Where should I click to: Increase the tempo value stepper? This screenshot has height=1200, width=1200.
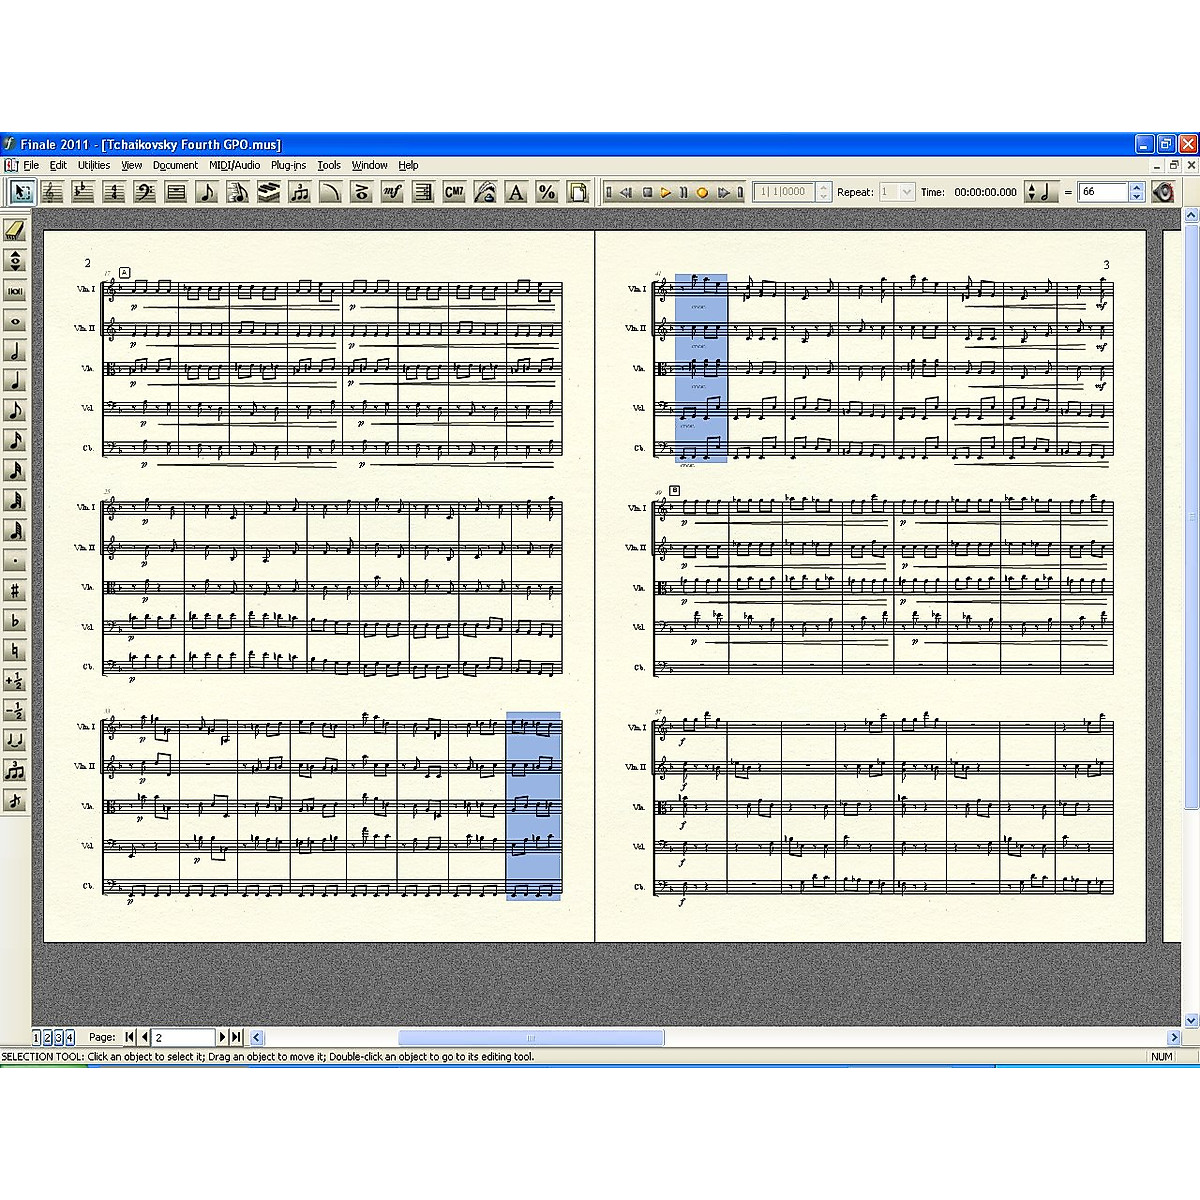click(x=1137, y=187)
